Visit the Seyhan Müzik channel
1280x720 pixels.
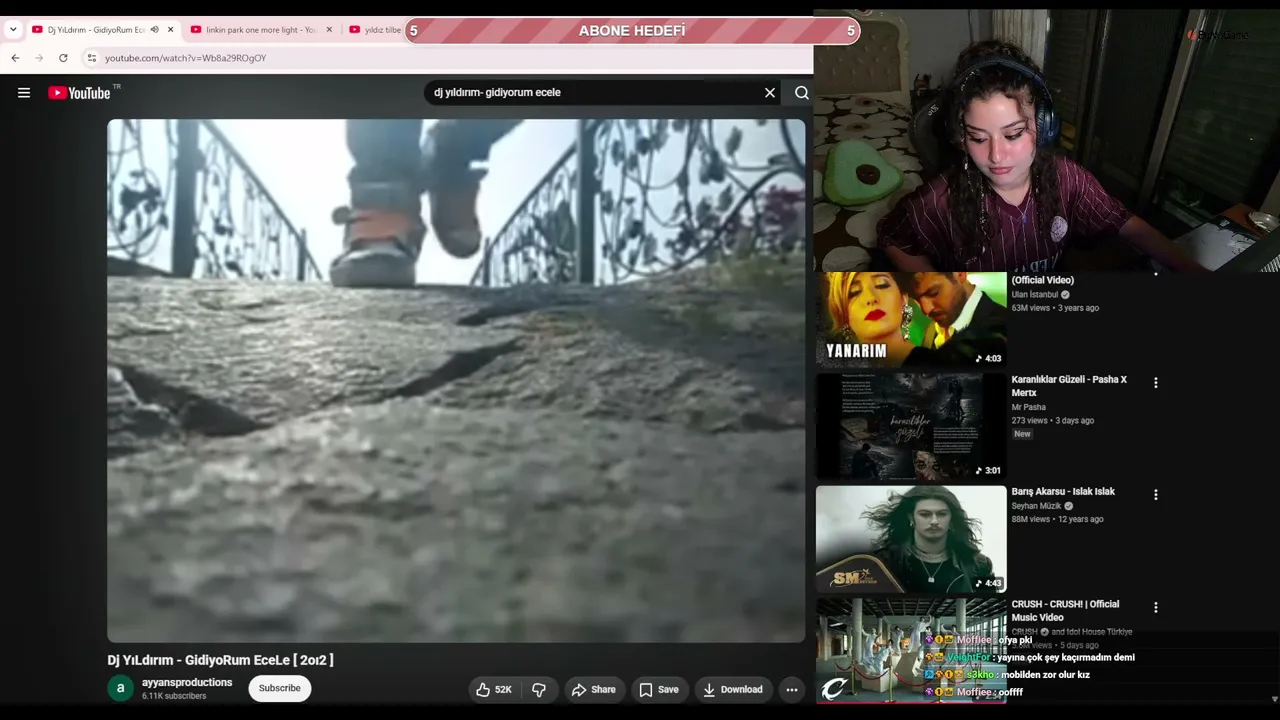(1036, 506)
